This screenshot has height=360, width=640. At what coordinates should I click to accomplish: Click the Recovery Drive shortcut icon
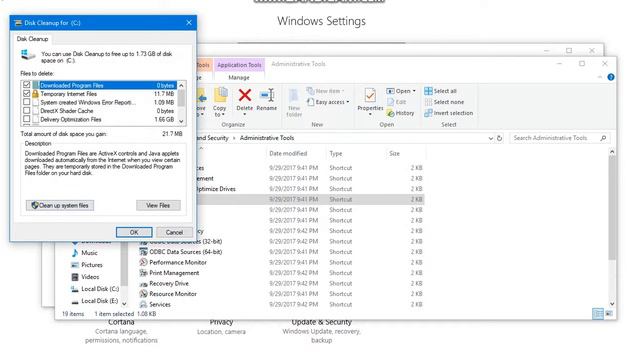143,284
